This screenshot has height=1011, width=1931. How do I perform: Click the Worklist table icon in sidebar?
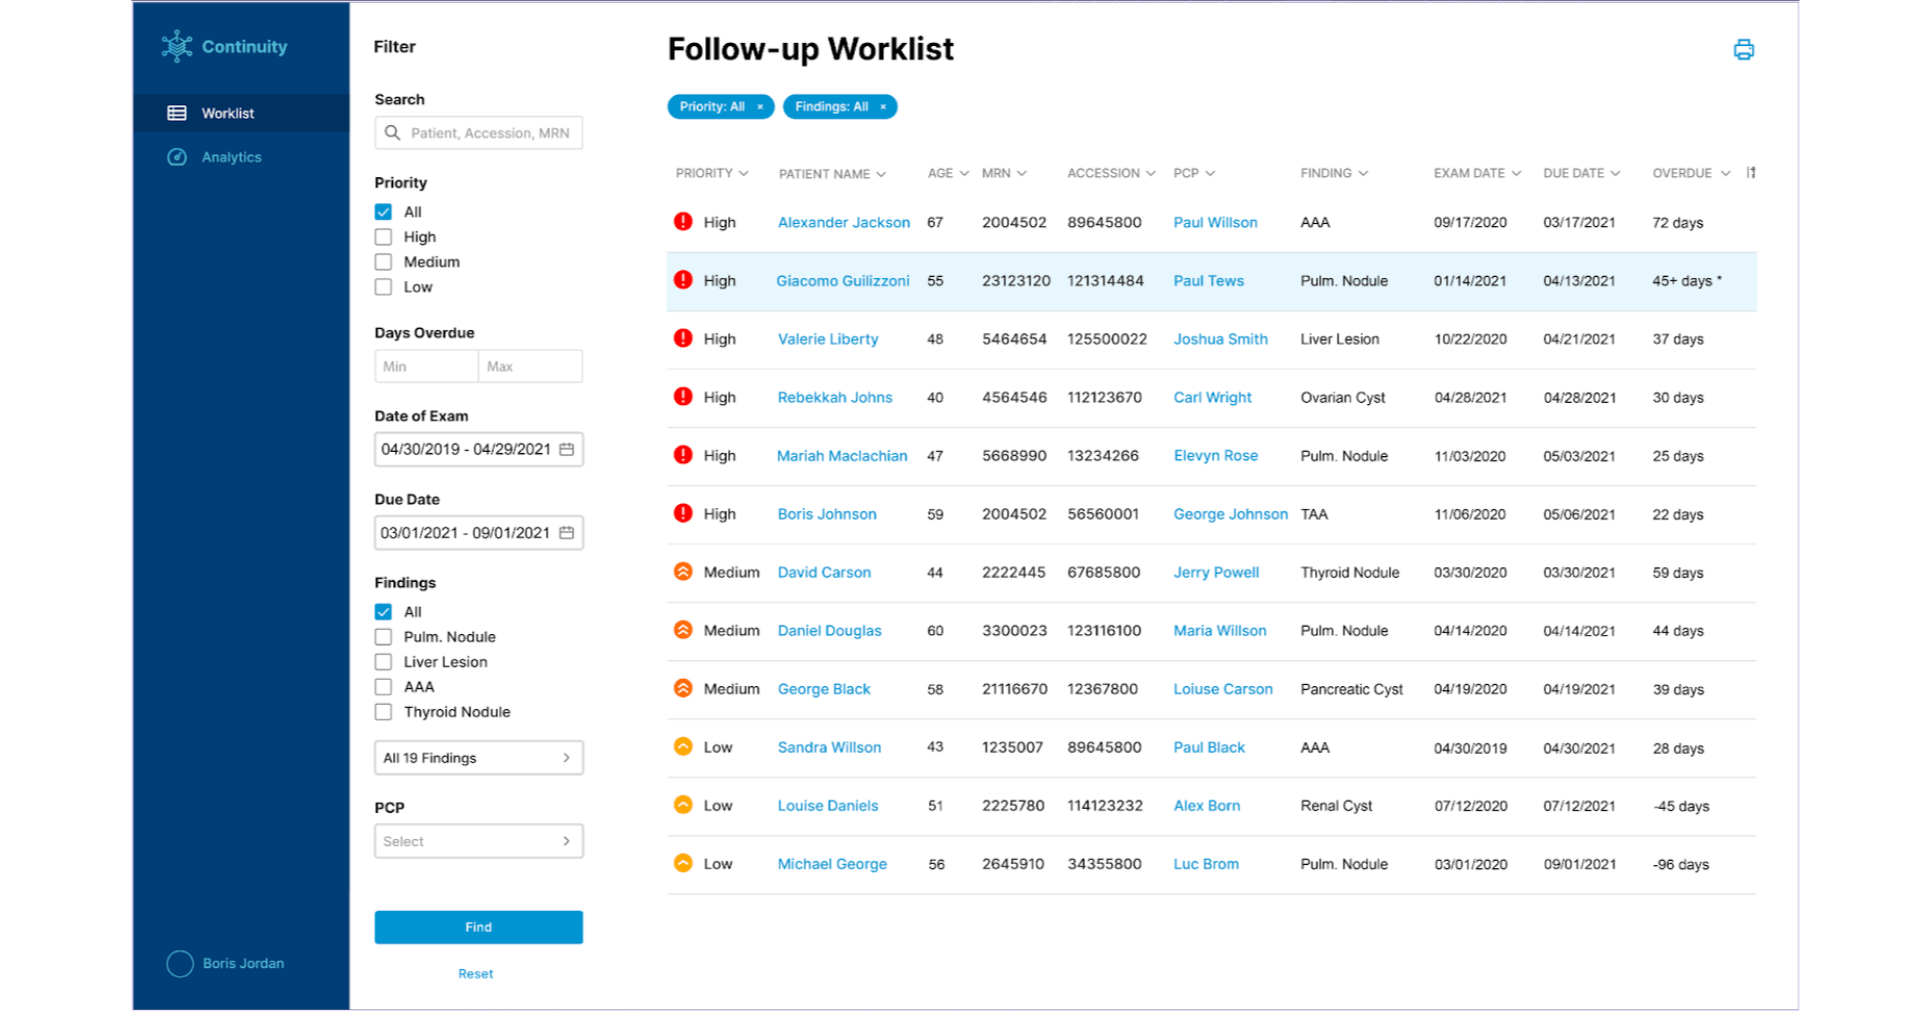point(177,113)
